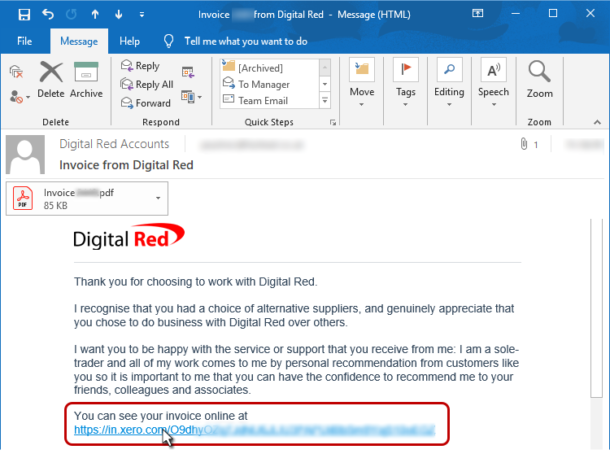Open the Junk email dropdown
610x454 pixels.
tap(20, 97)
